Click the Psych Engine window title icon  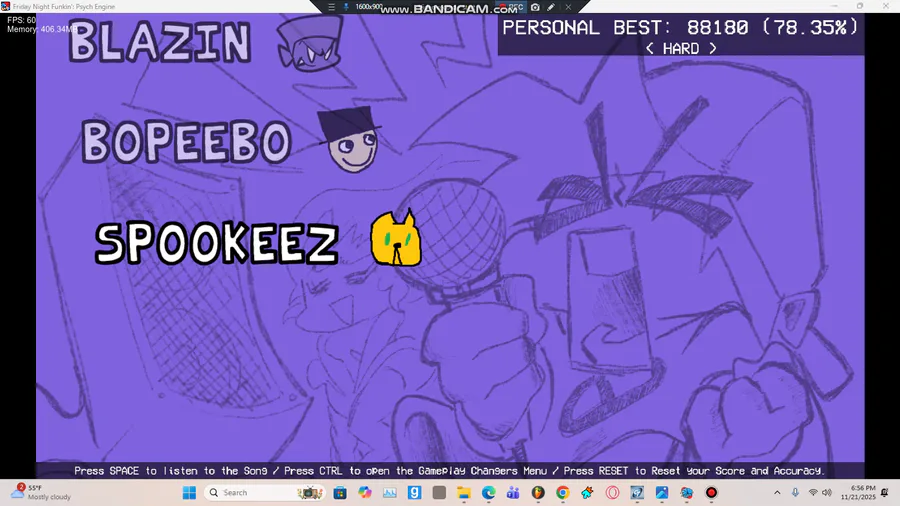point(6,6)
